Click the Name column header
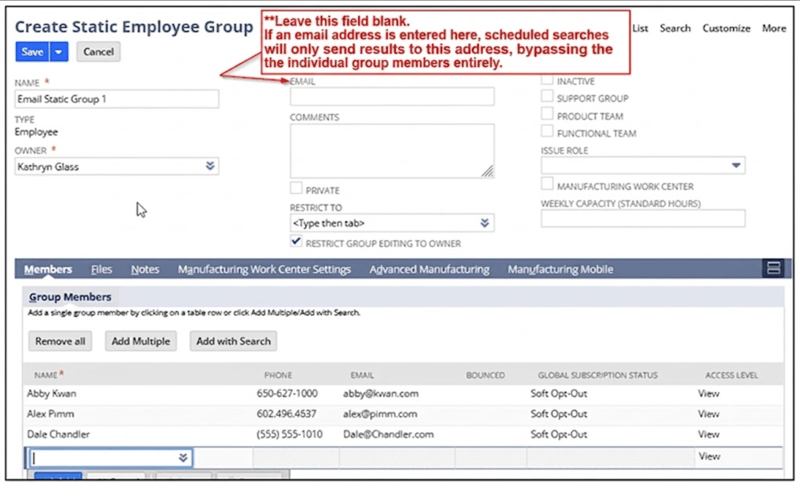 pos(48,375)
